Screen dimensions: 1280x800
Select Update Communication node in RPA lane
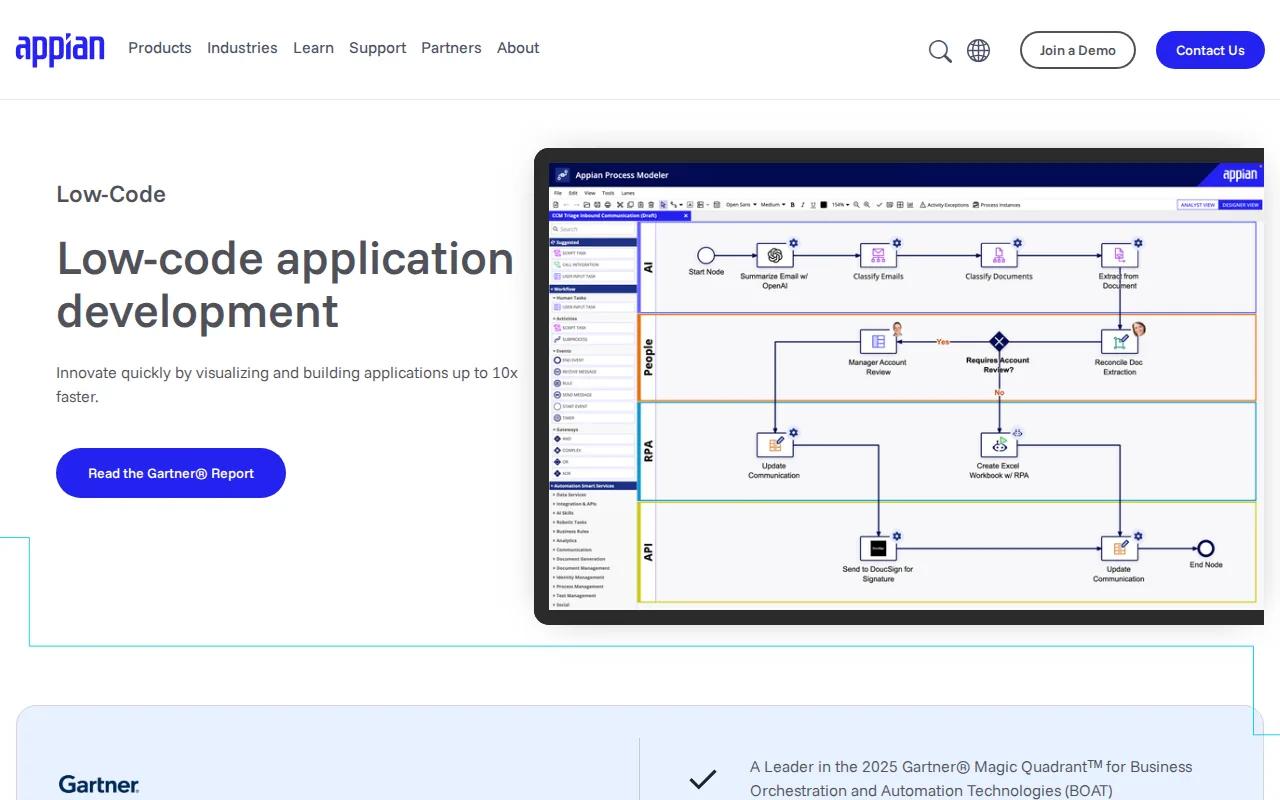pyautogui.click(x=774, y=445)
